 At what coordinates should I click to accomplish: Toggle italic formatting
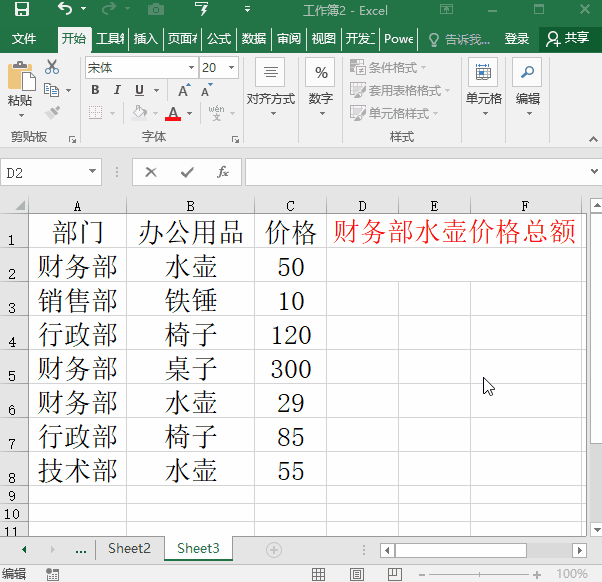point(117,90)
